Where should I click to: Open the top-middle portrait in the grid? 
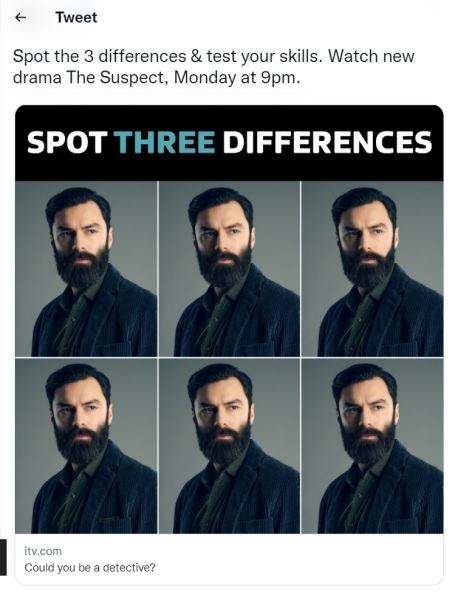pyautogui.click(x=230, y=269)
